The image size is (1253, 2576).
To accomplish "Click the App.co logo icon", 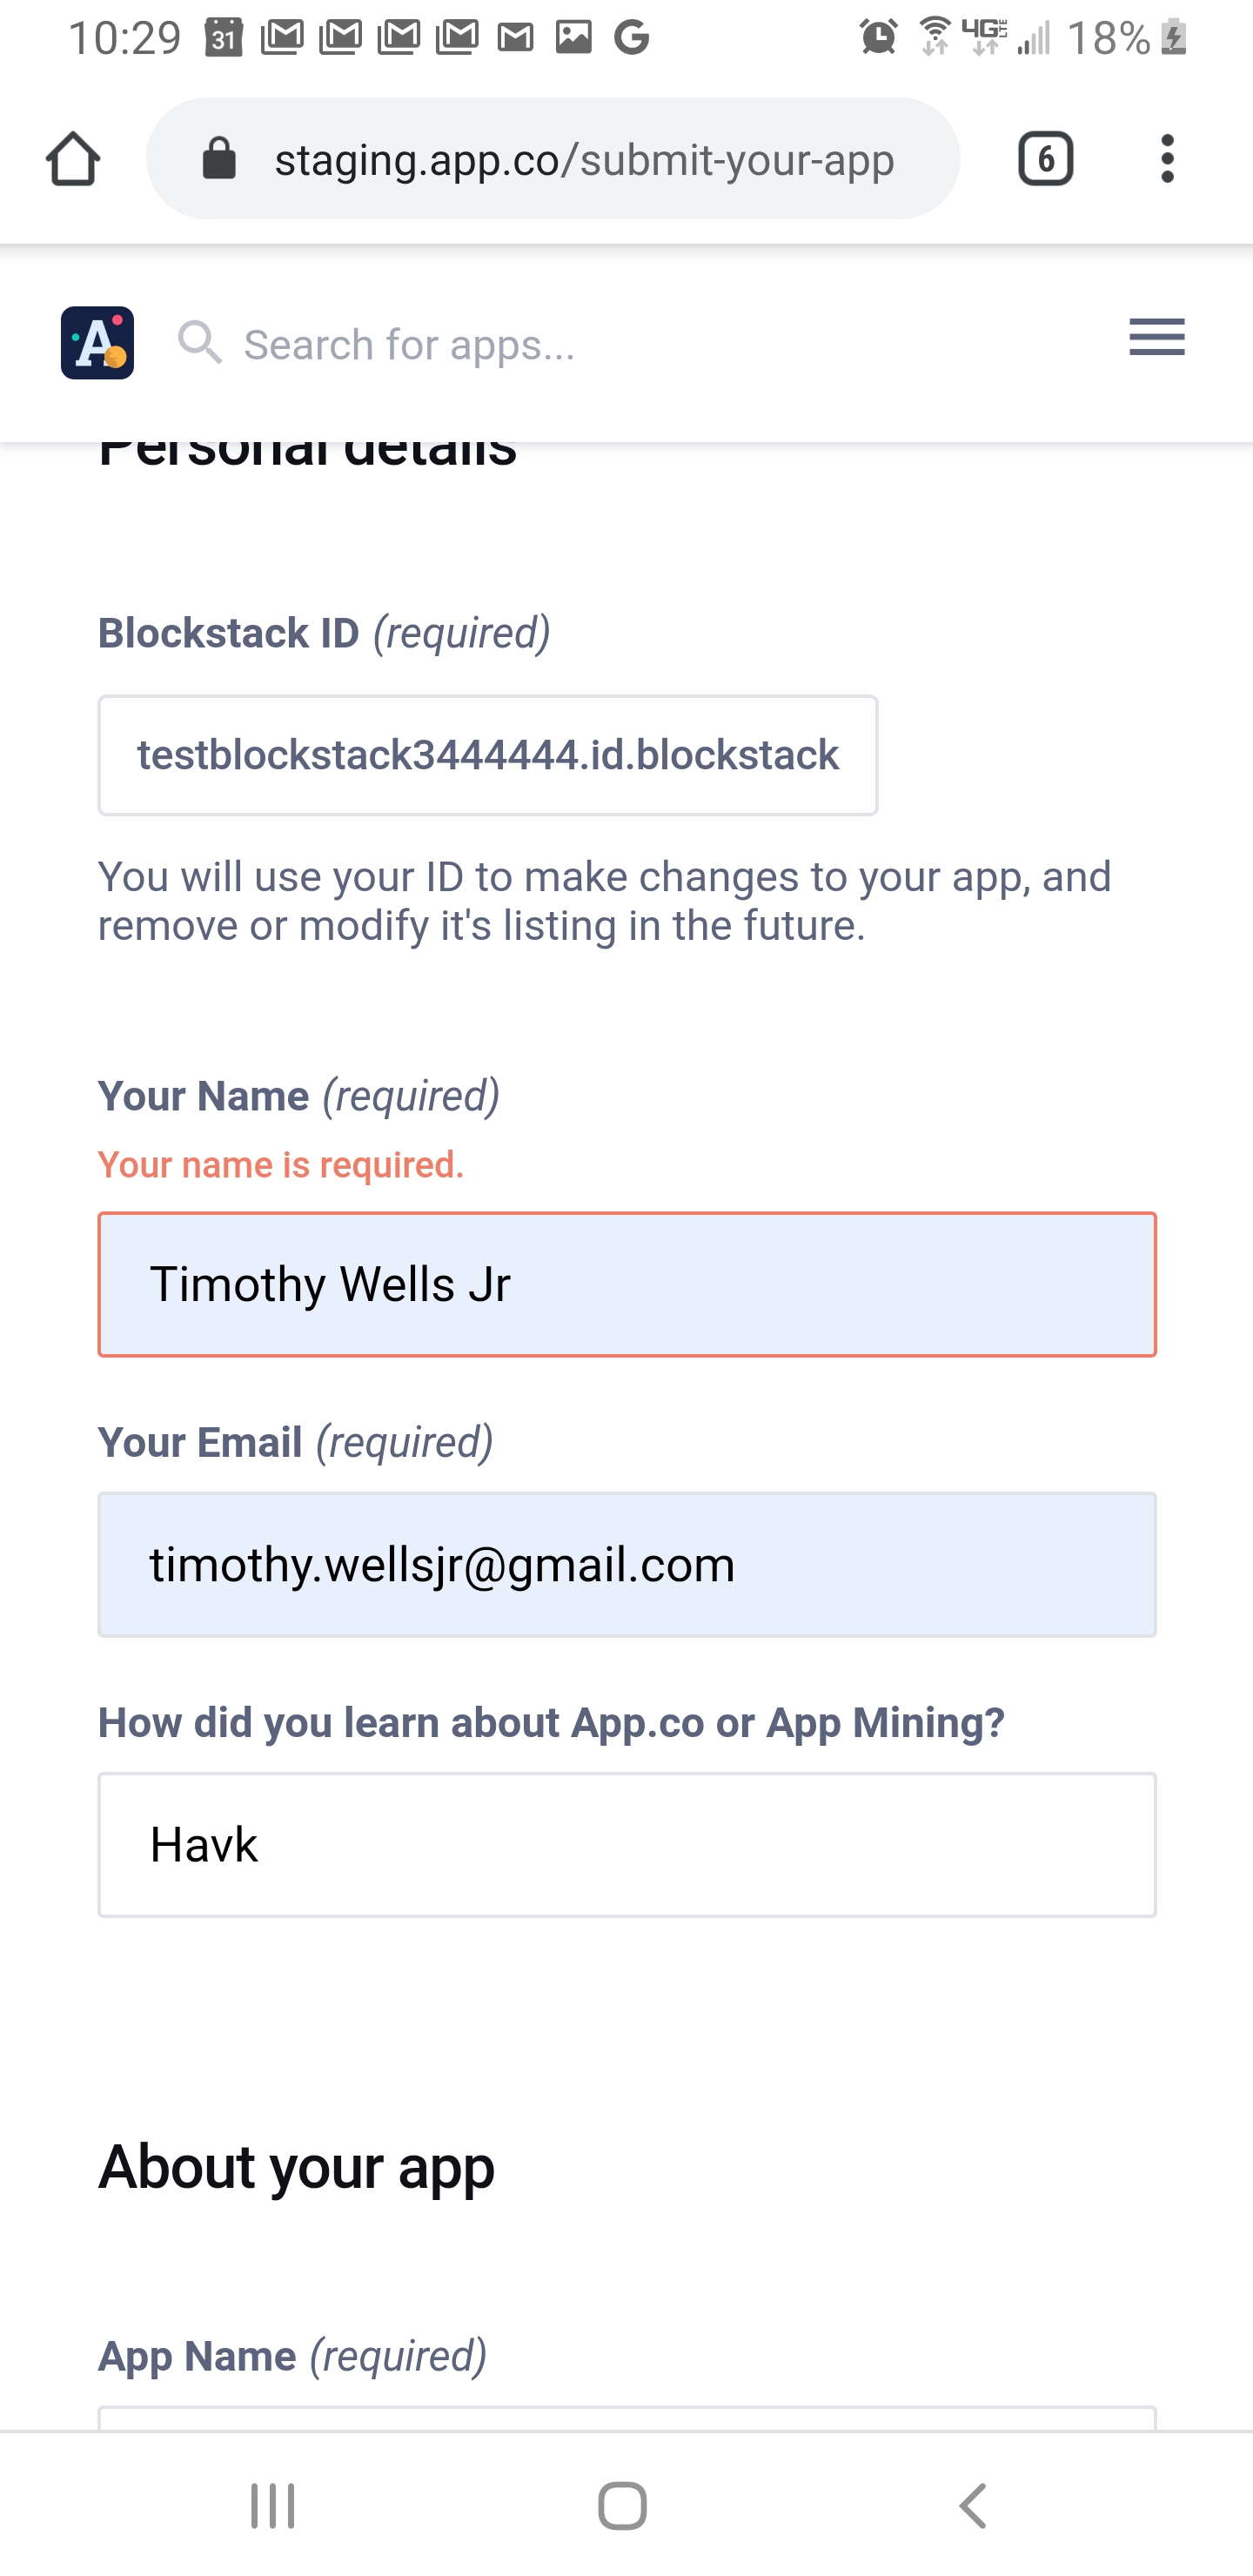I will (x=97, y=344).
